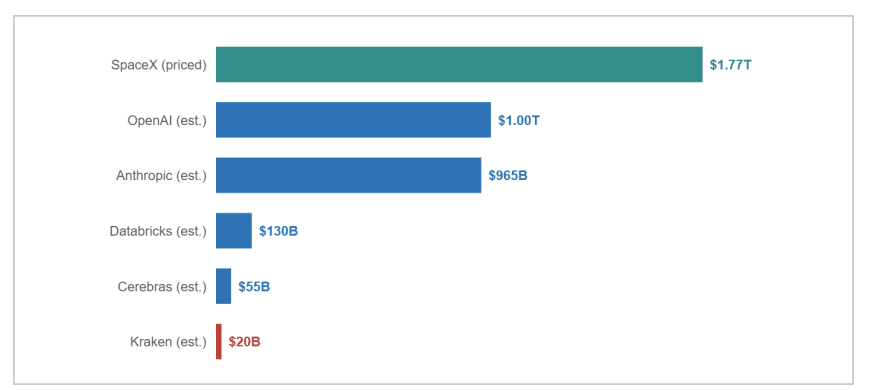Click the $1.00T value label

point(519,120)
